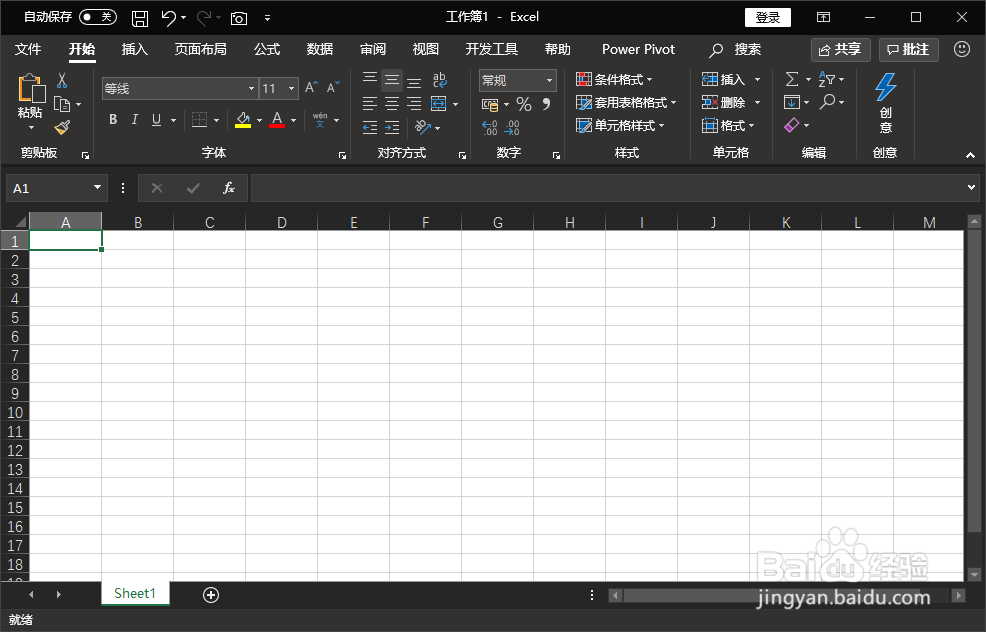This screenshot has width=986, height=632.
Task: Toggle middle align
Action: (392, 80)
